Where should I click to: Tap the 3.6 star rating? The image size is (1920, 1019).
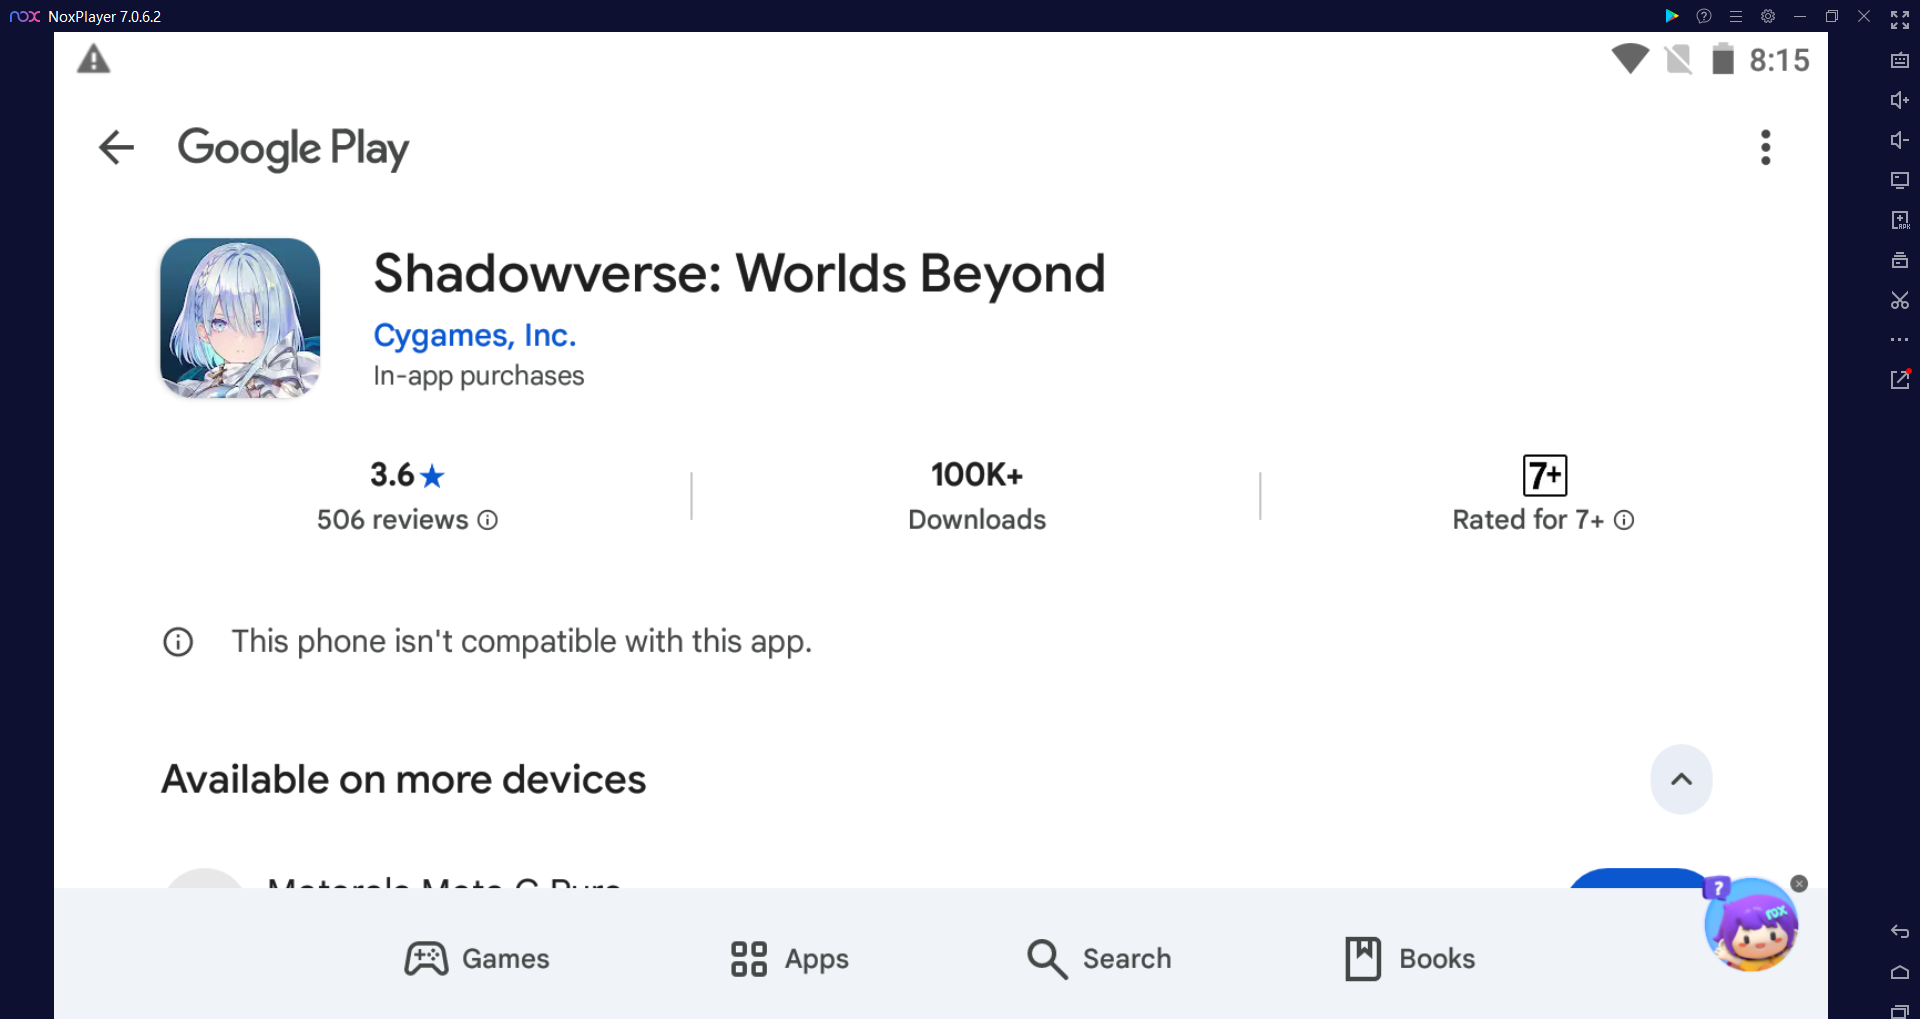pos(407,475)
